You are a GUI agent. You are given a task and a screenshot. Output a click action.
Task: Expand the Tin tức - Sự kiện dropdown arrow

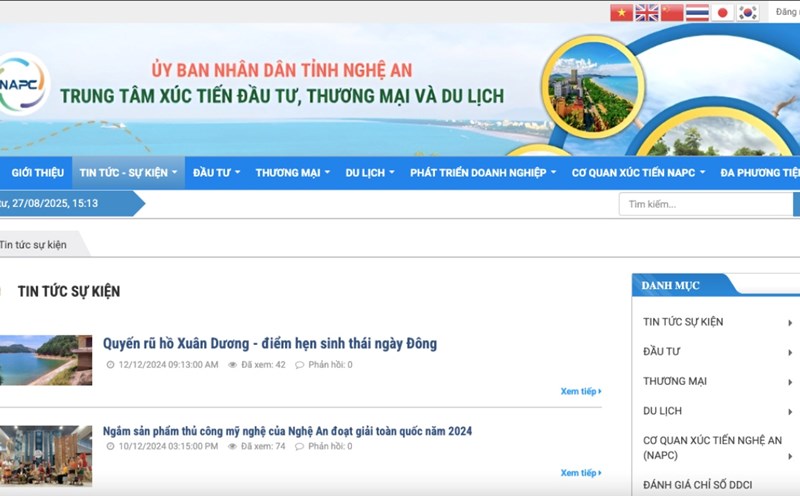174,172
